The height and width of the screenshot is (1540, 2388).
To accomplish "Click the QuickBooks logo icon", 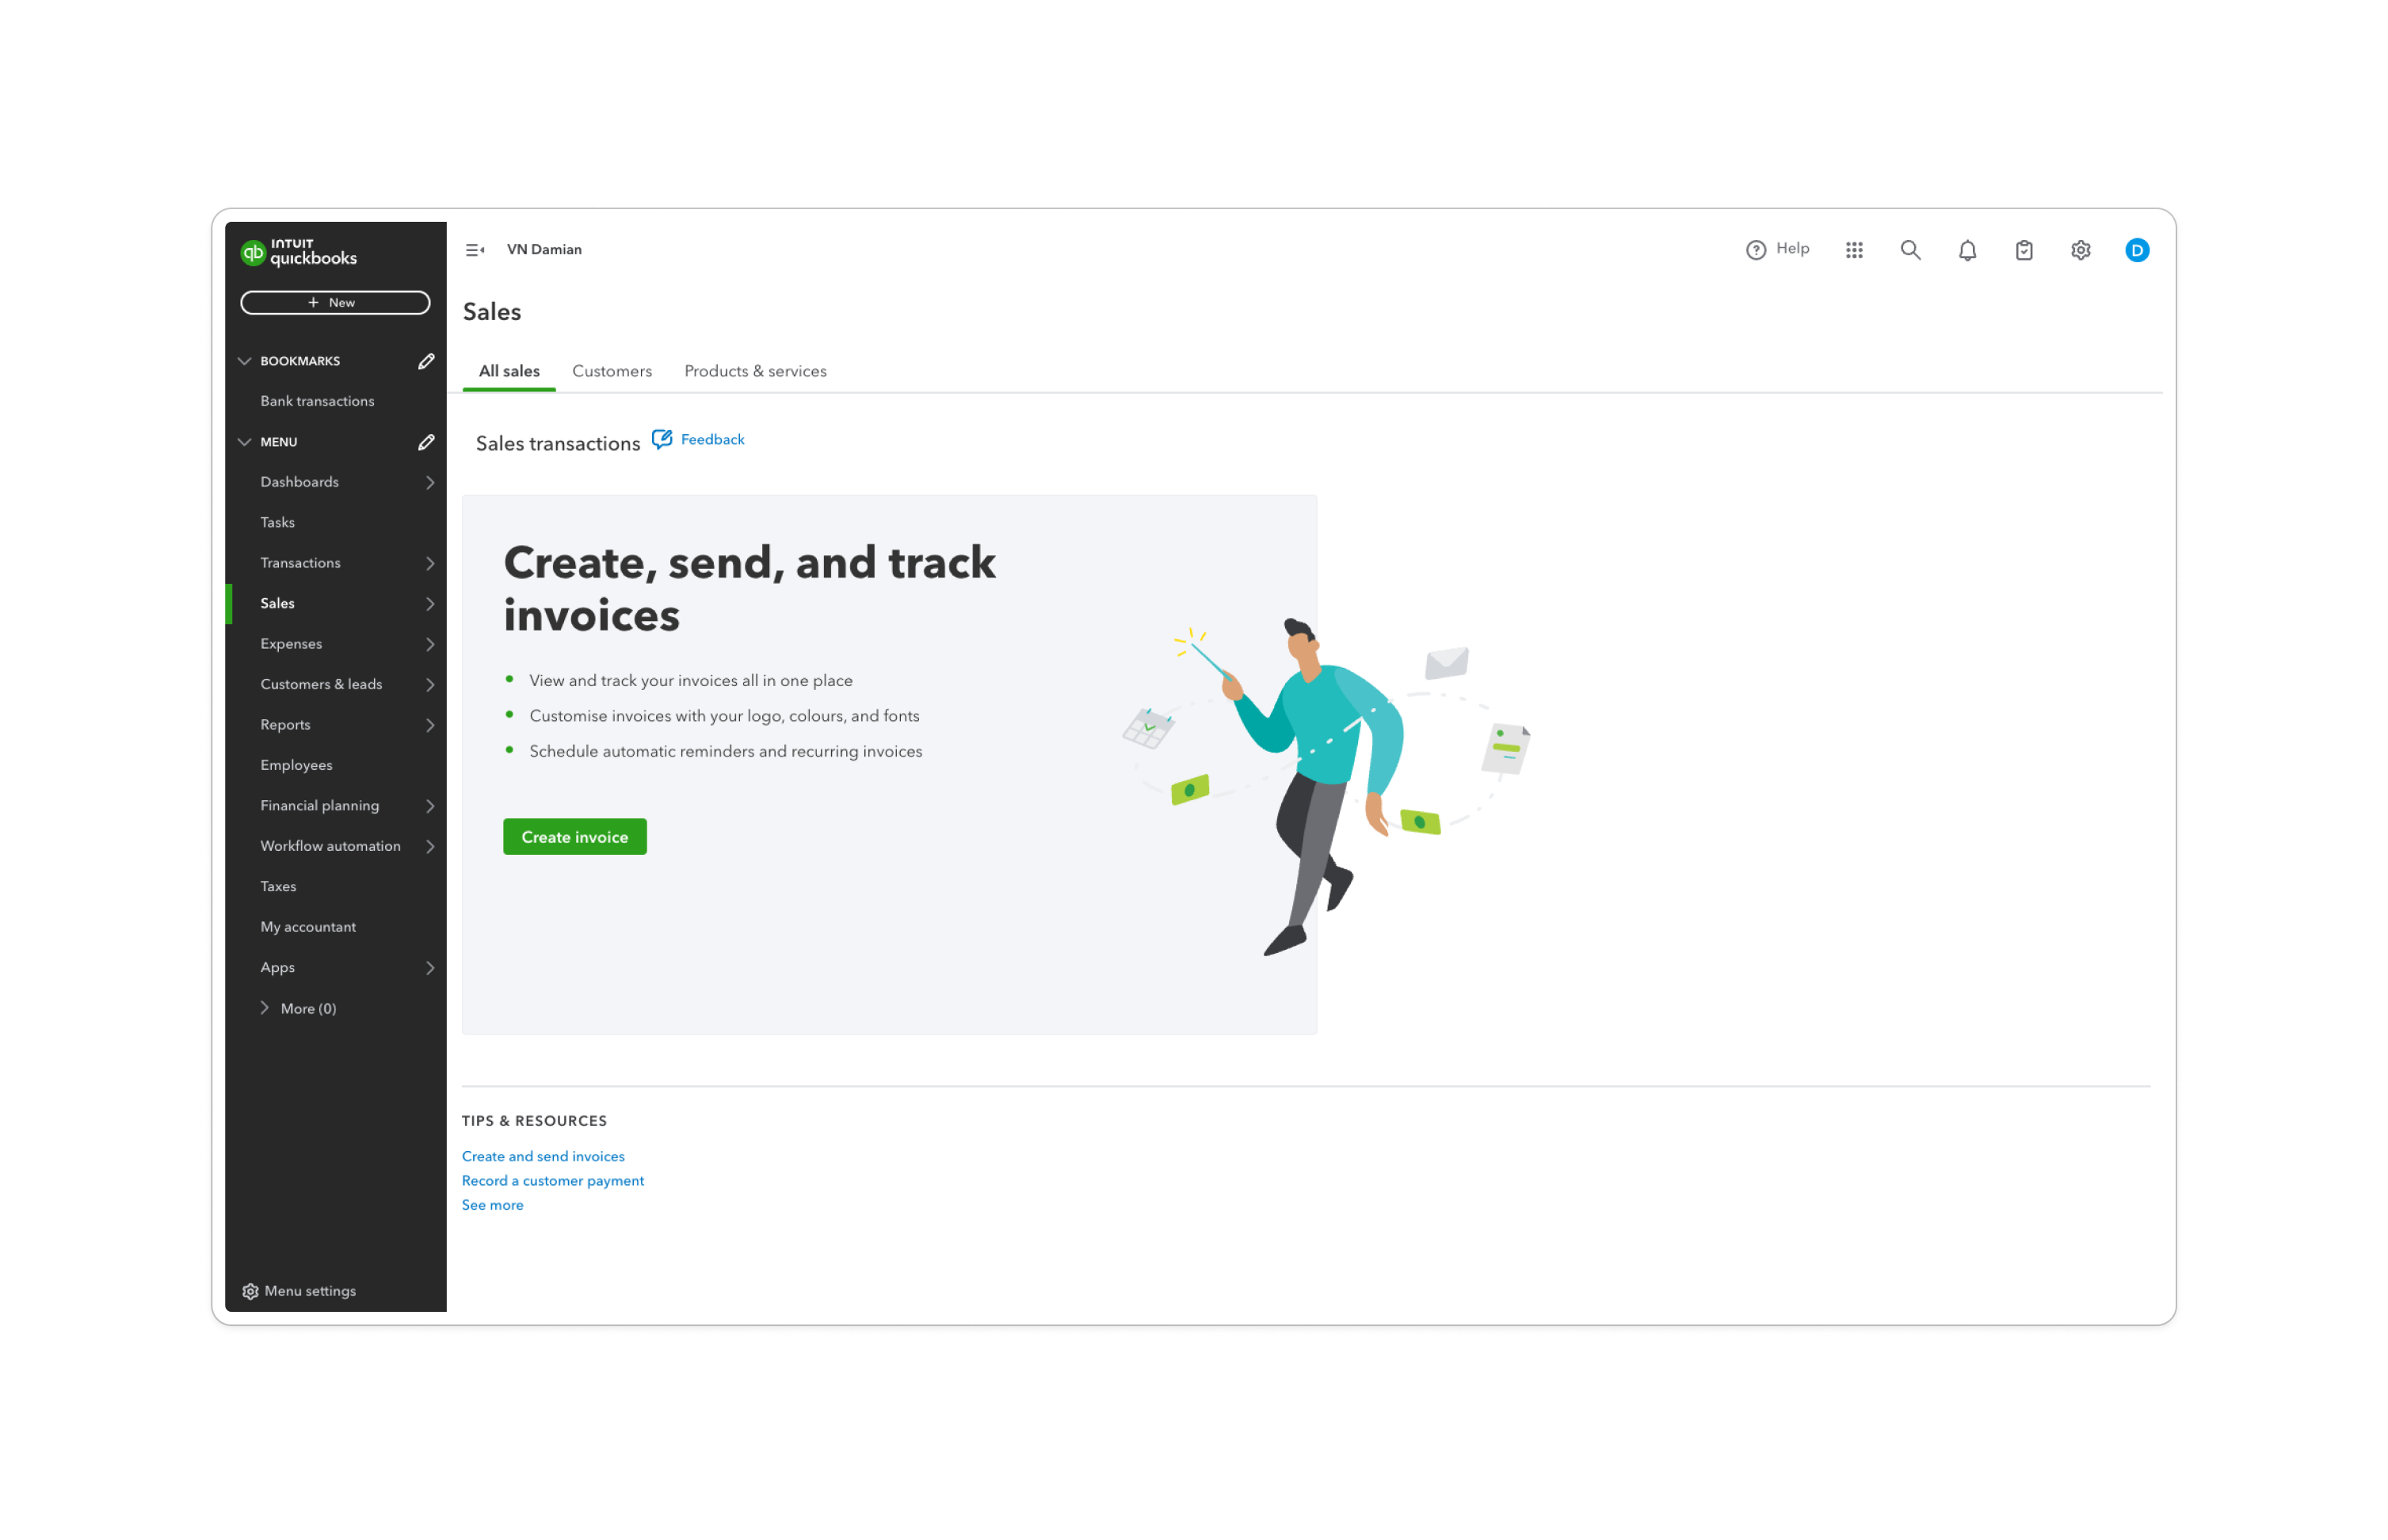I will coord(253,252).
